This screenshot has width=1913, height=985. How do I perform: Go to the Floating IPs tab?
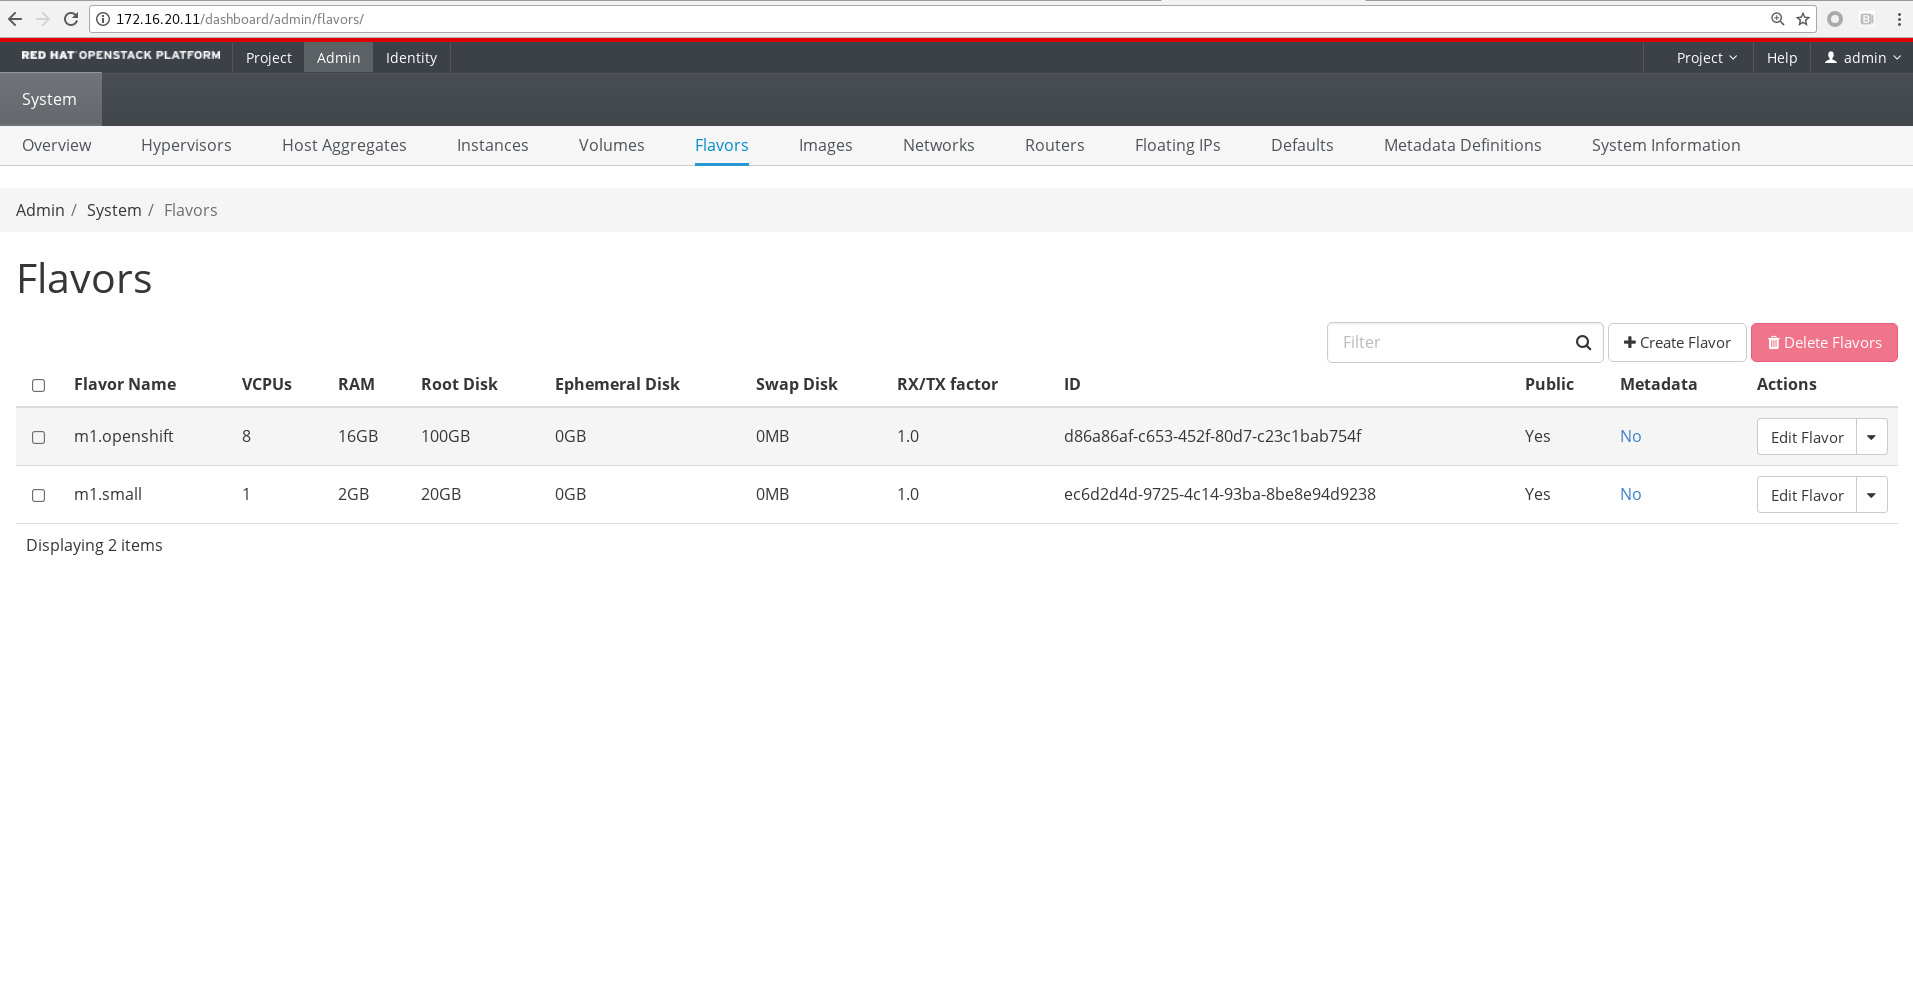click(x=1178, y=145)
